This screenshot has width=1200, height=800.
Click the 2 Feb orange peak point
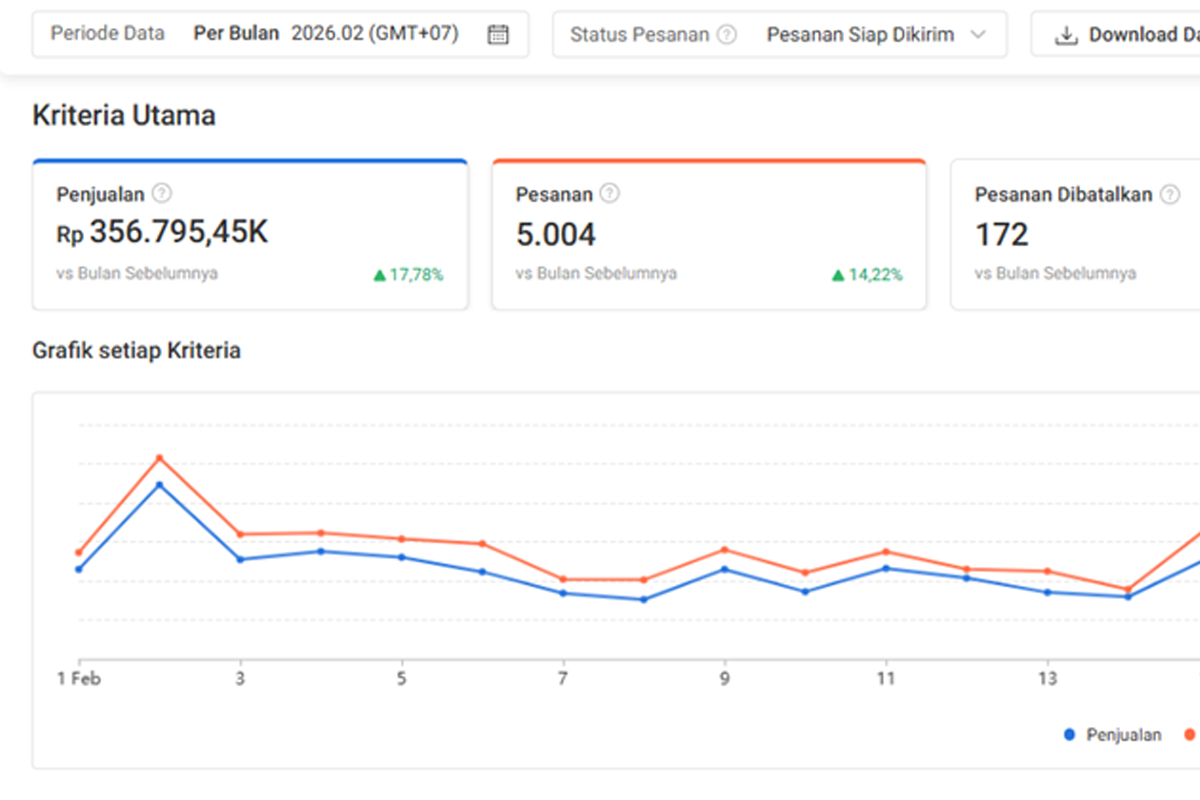pos(159,458)
